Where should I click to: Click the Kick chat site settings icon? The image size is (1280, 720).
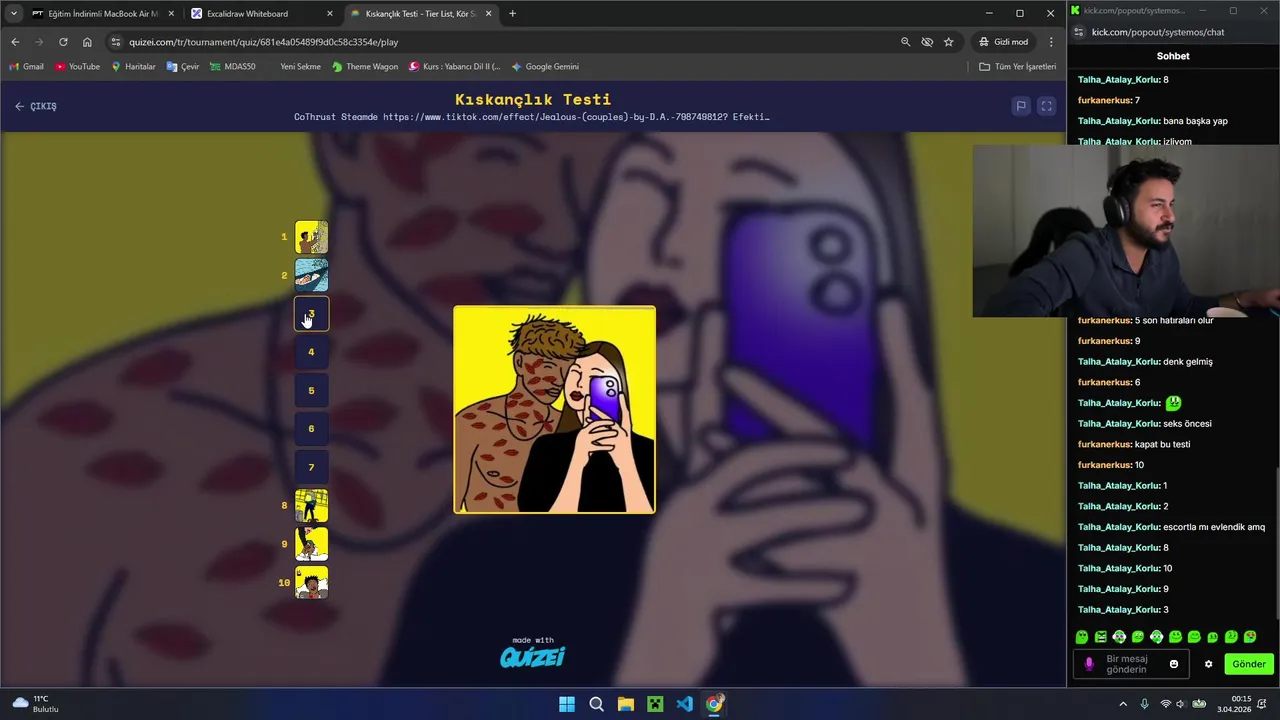coord(1079,32)
